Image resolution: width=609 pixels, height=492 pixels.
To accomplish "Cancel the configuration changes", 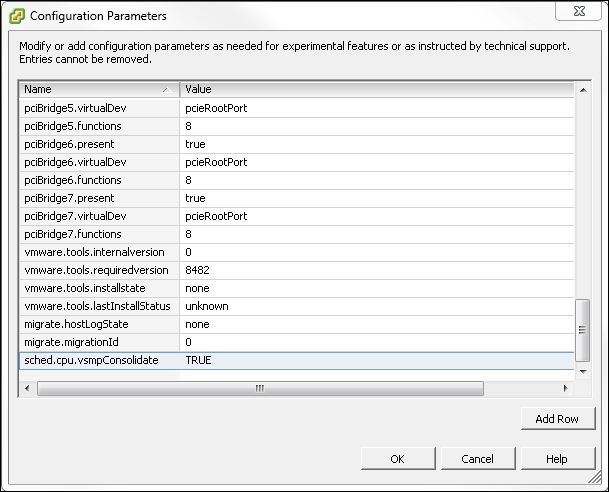I will (x=478, y=459).
